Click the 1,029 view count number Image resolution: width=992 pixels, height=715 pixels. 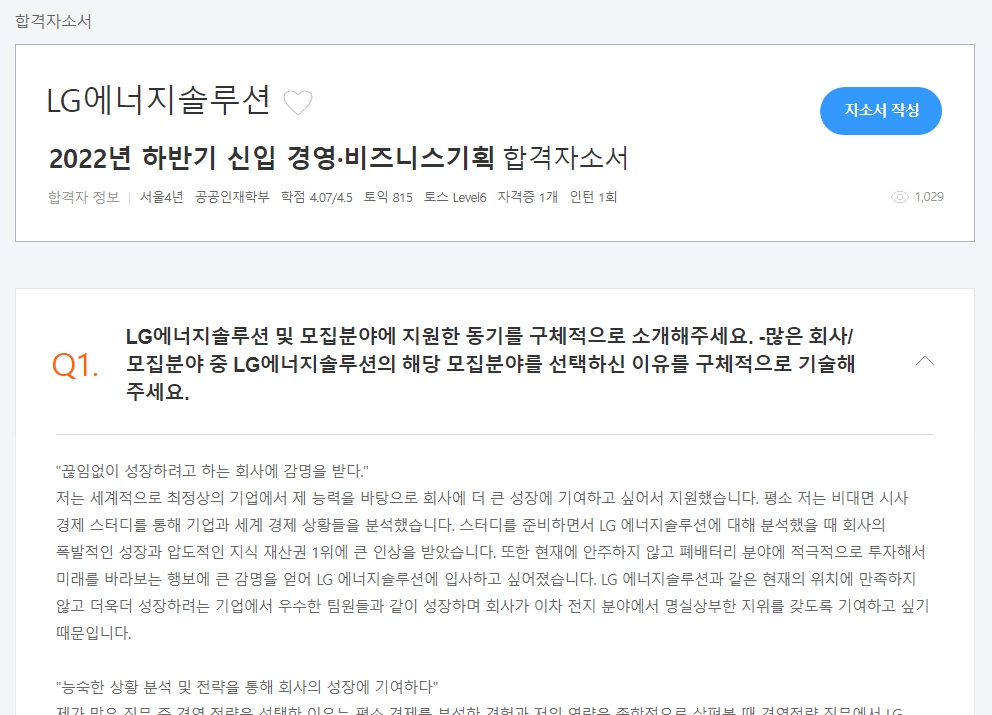pos(929,197)
